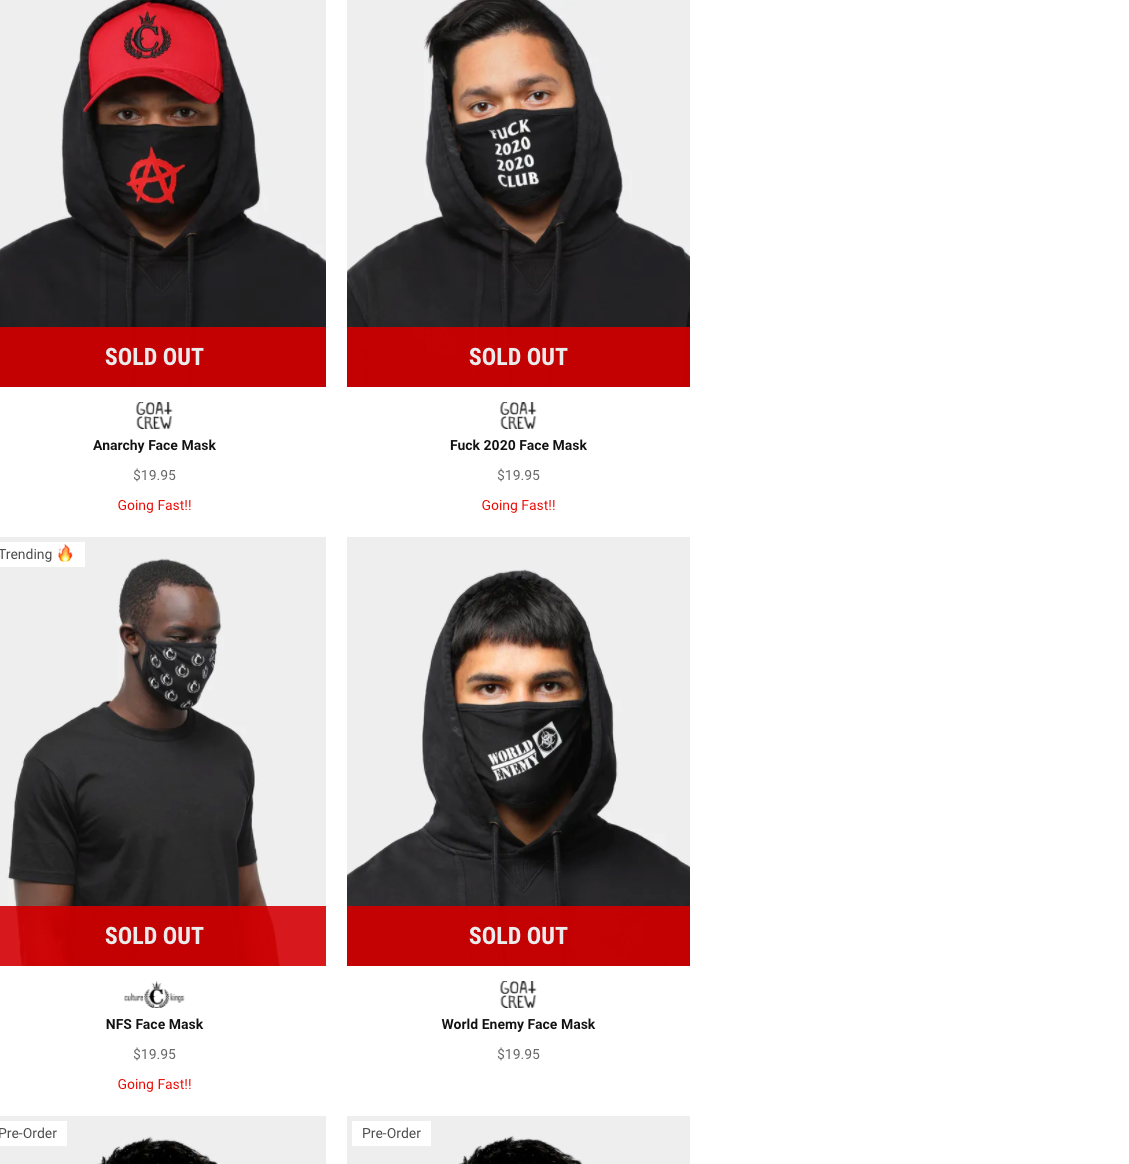Click the SOLD OUT banner on World Enemy mask
The width and height of the screenshot is (1129, 1164).
[x=518, y=936]
